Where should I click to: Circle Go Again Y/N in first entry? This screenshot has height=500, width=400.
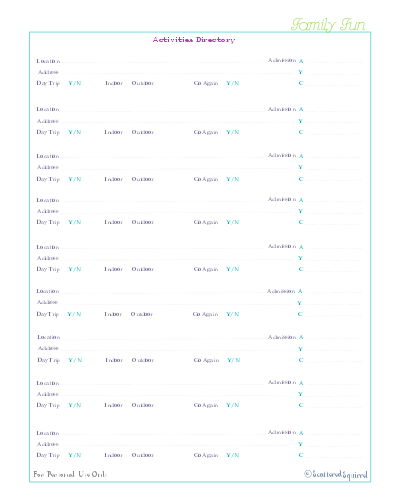pos(233,83)
